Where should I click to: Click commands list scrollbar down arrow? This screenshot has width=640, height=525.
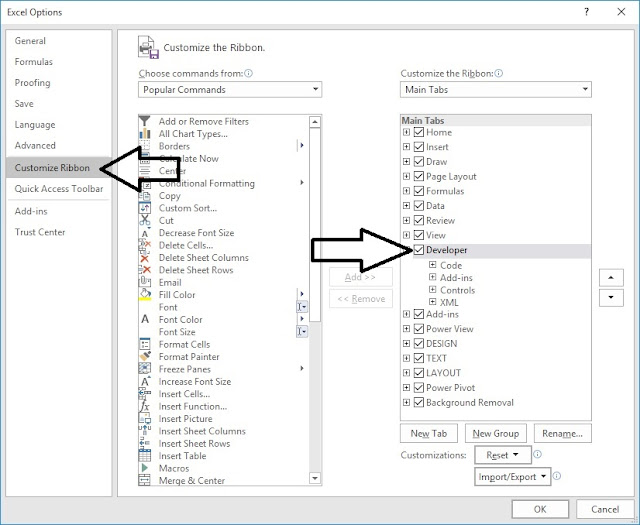click(315, 478)
